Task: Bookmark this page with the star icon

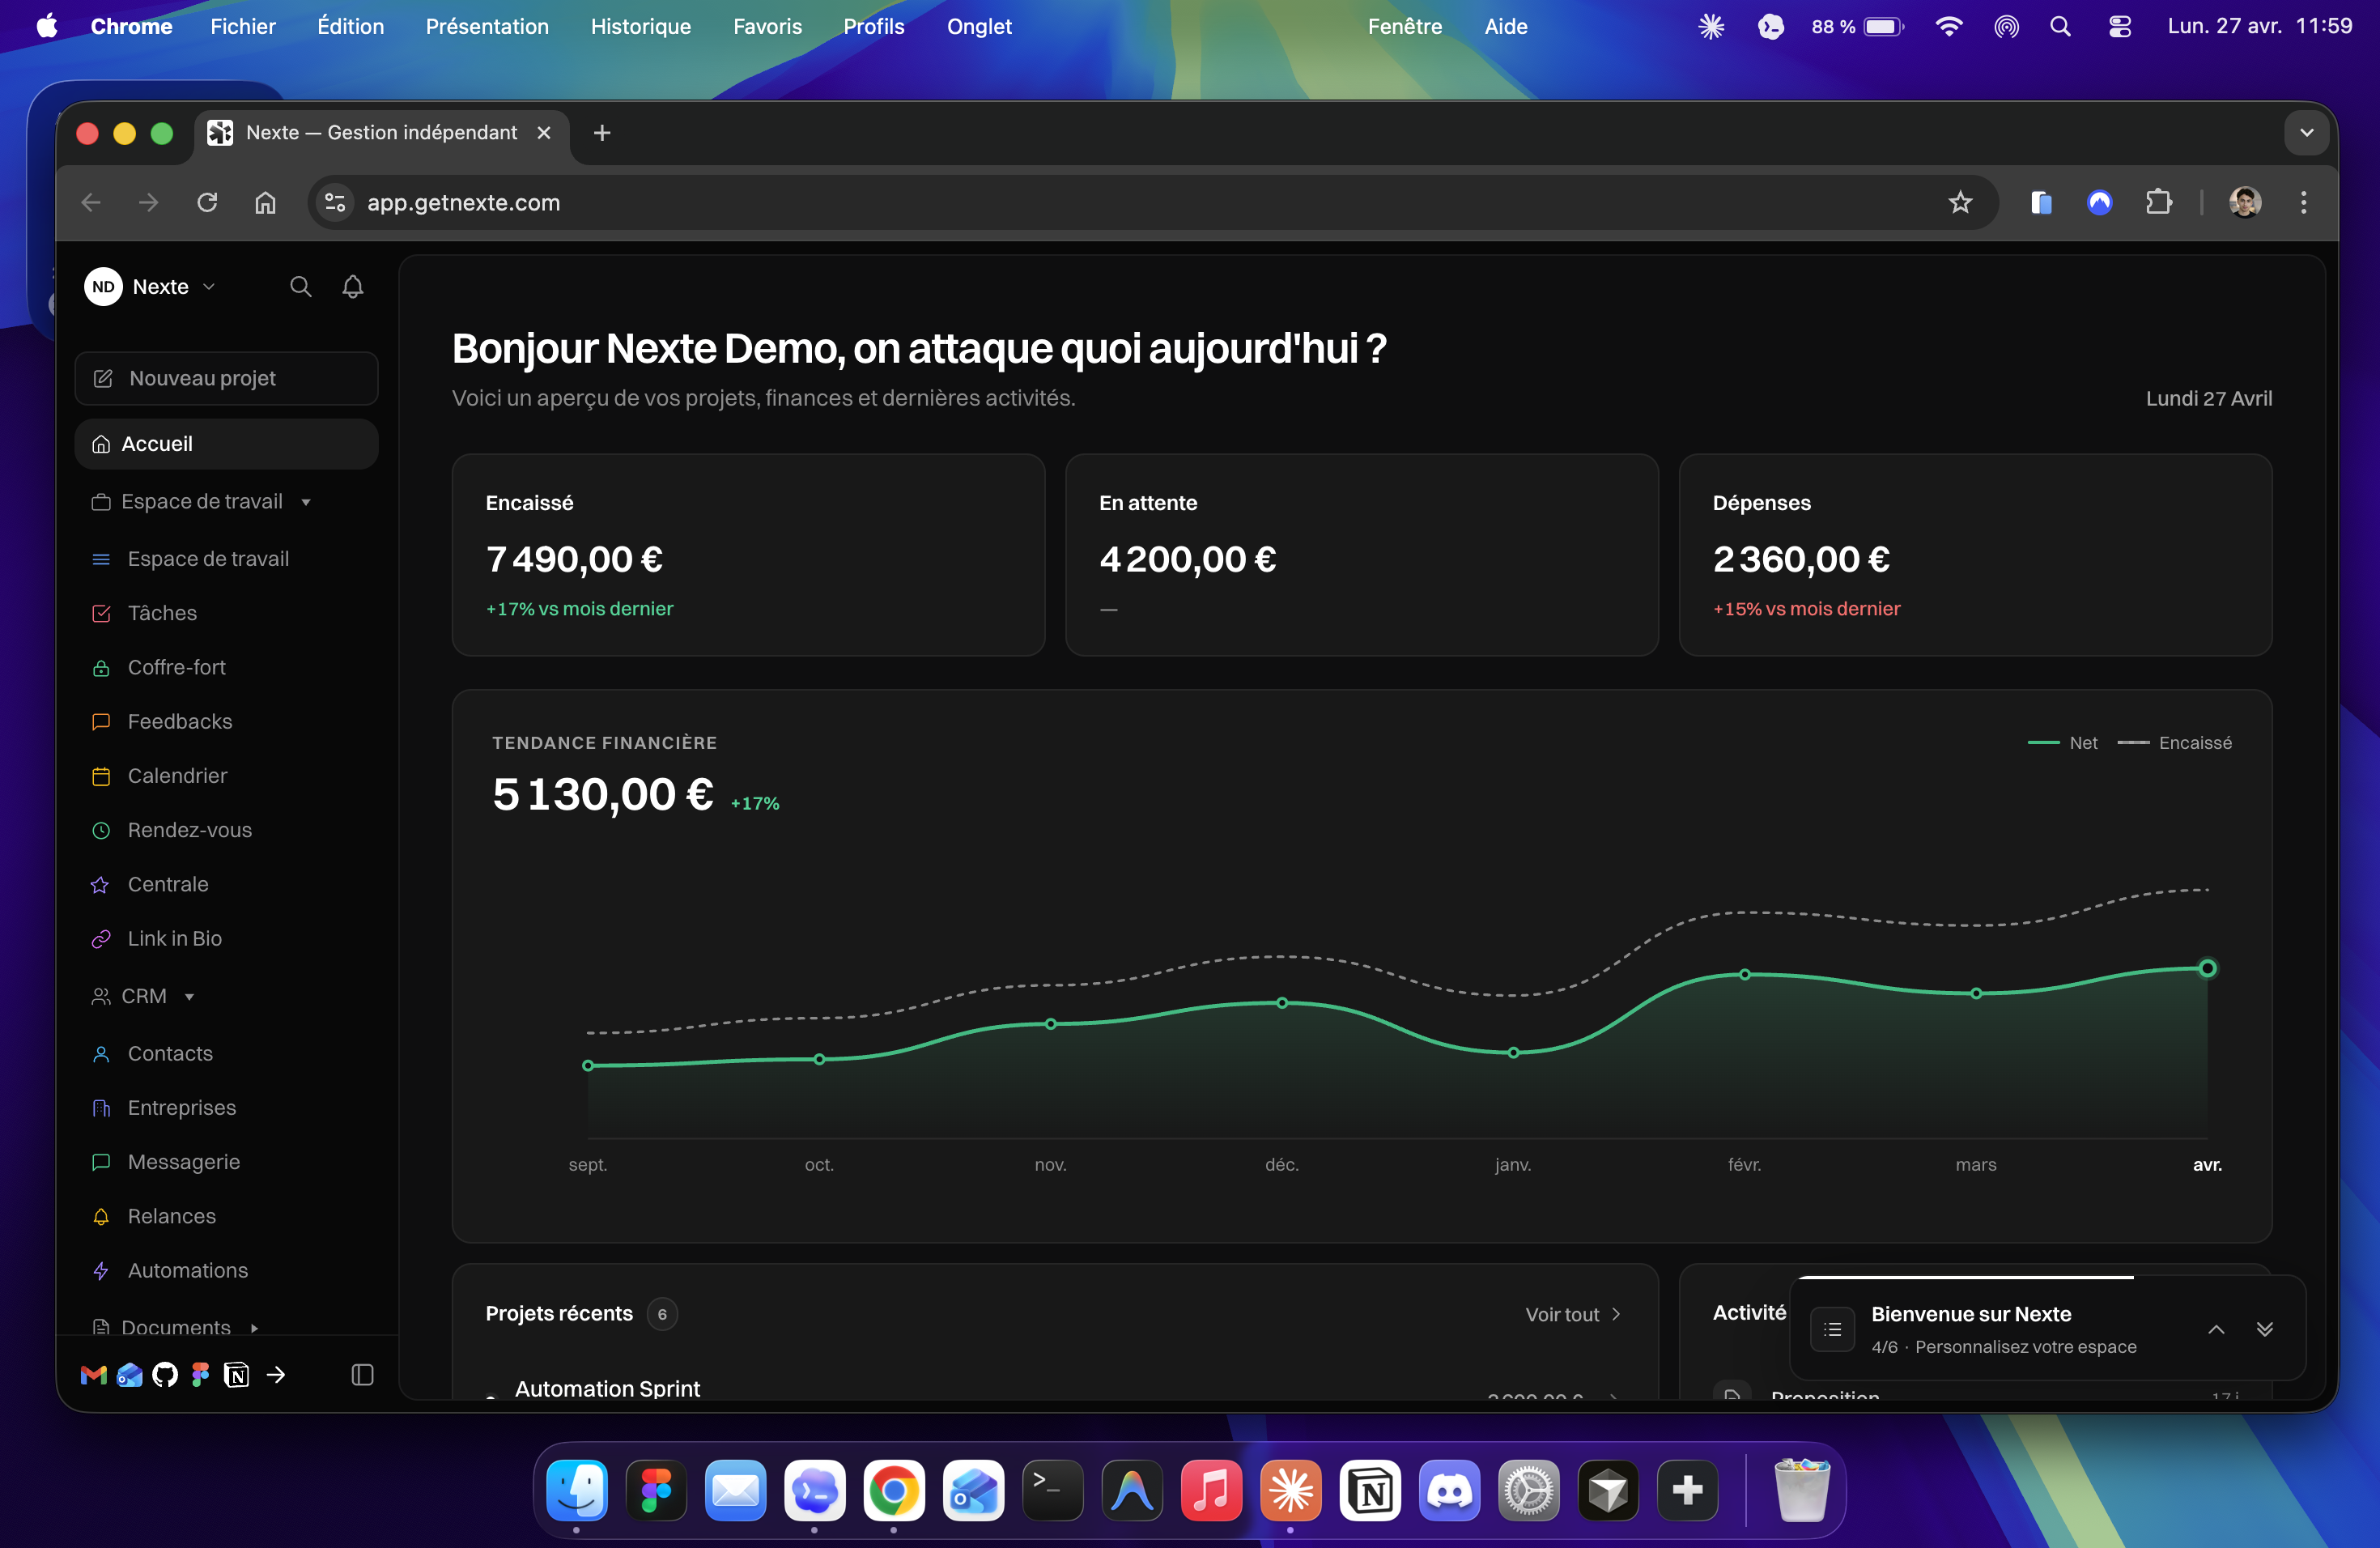Action: click(x=1960, y=203)
